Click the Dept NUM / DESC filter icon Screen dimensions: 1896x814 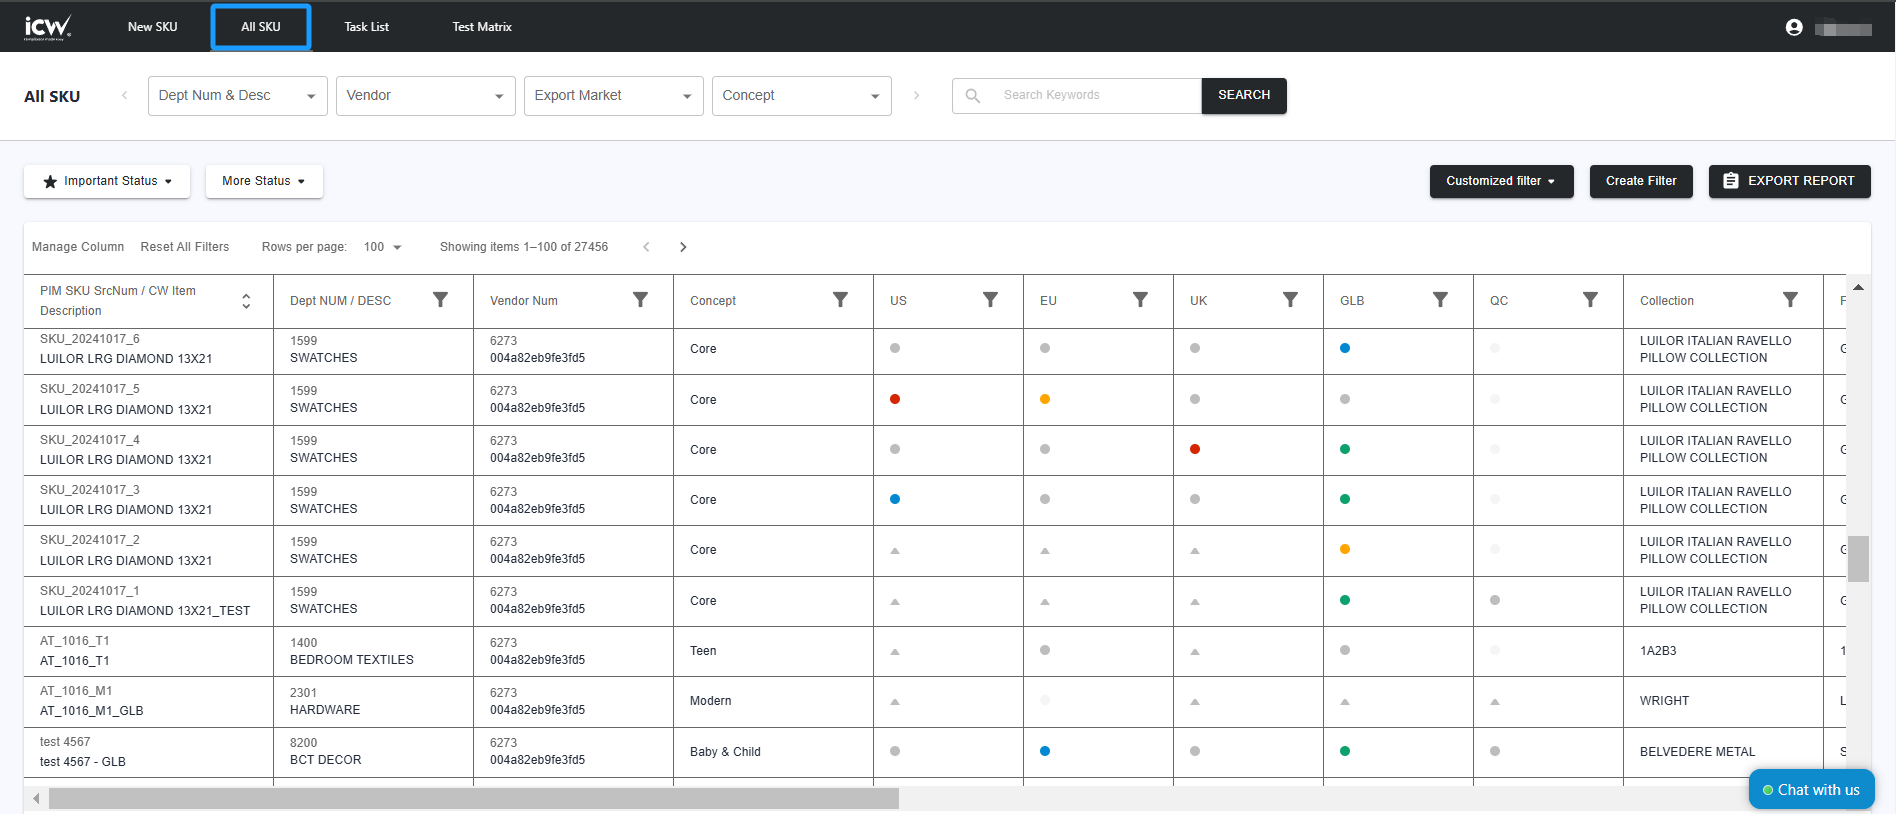[x=440, y=300]
